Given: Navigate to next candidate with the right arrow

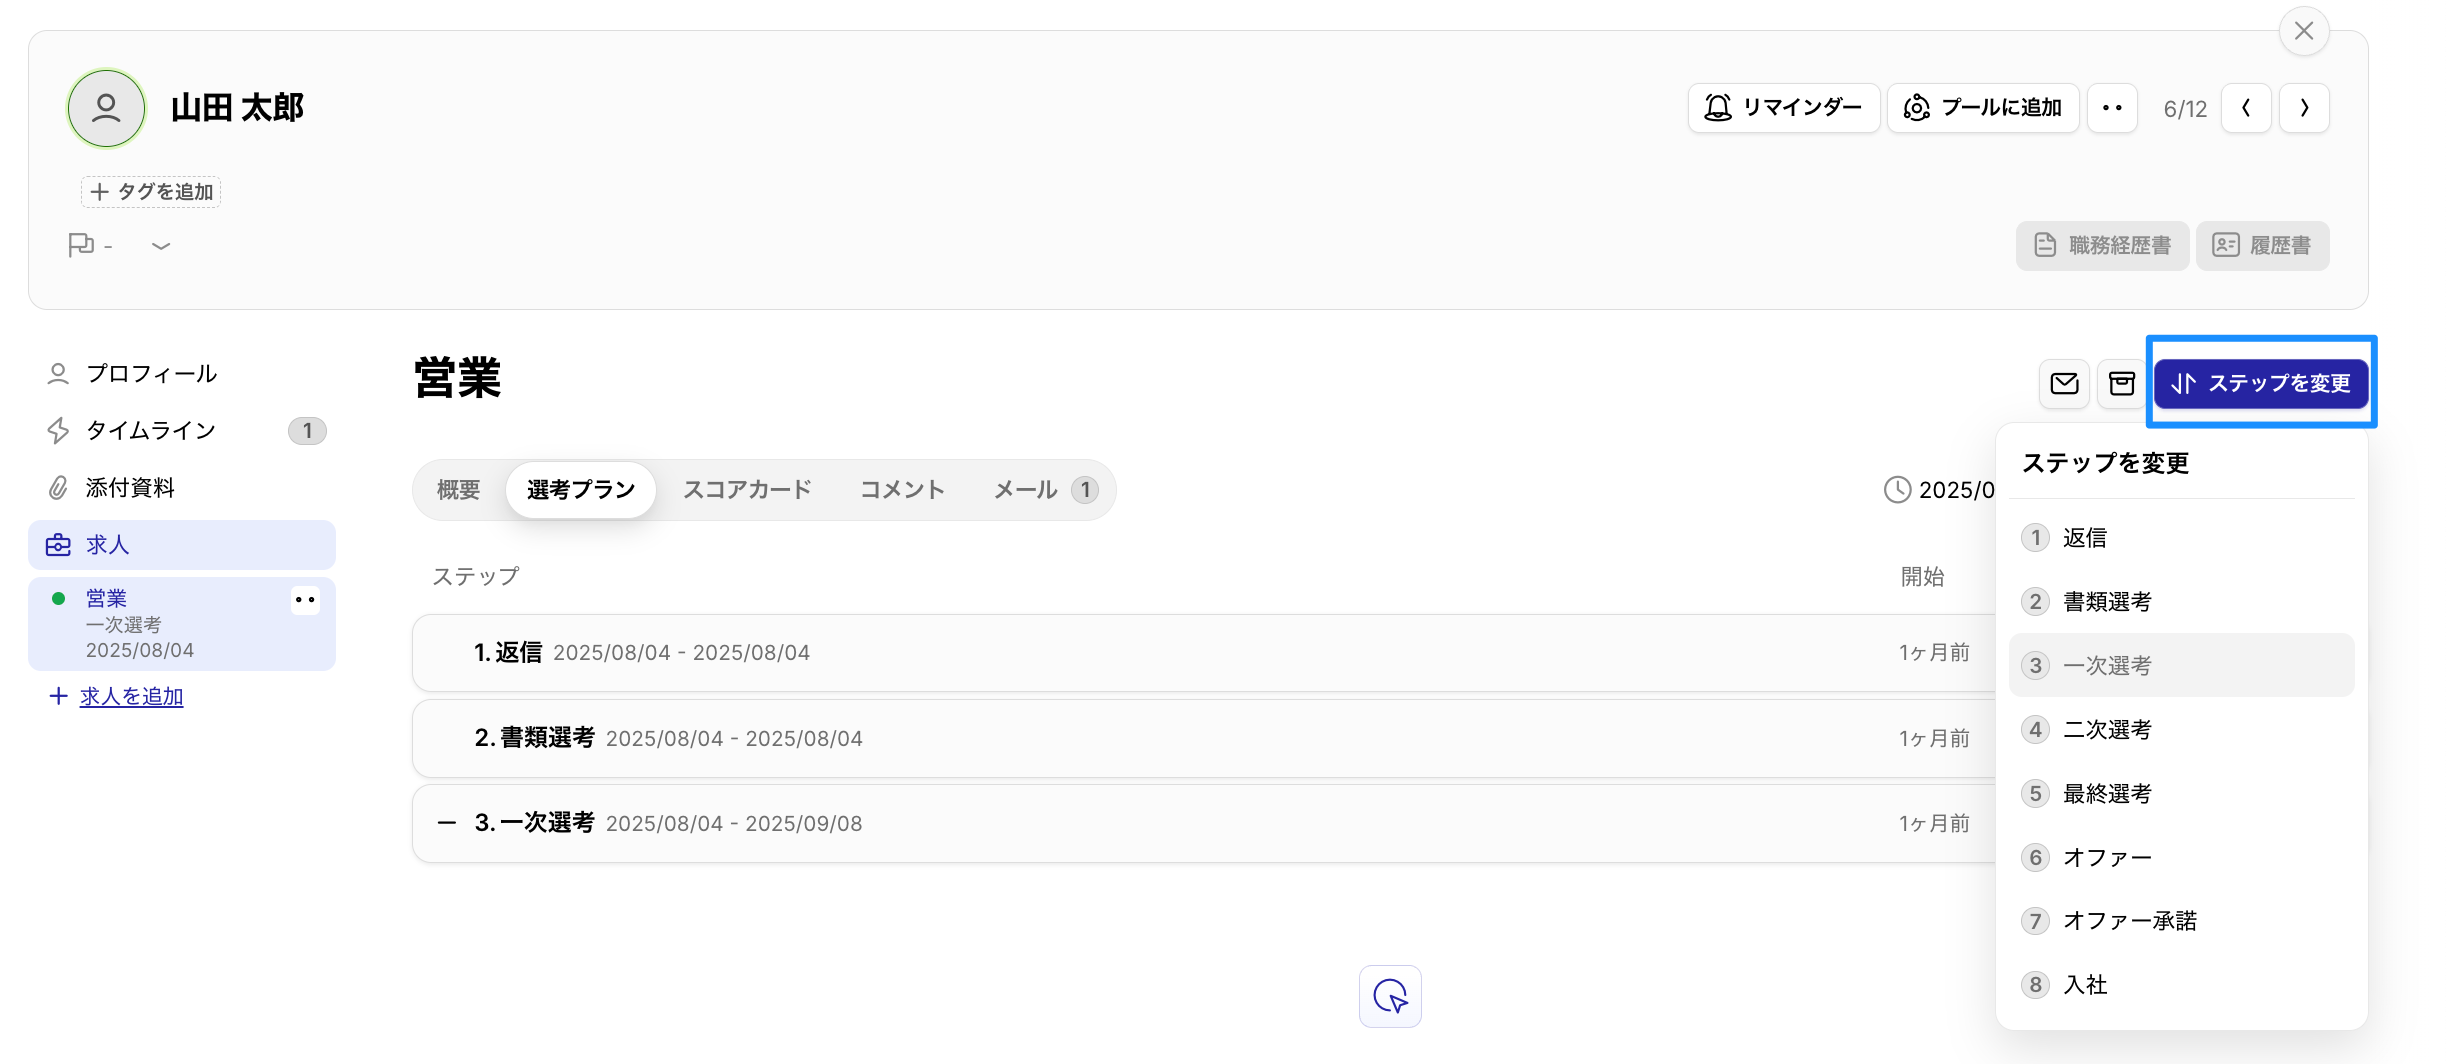Looking at the screenshot, I should point(2304,107).
